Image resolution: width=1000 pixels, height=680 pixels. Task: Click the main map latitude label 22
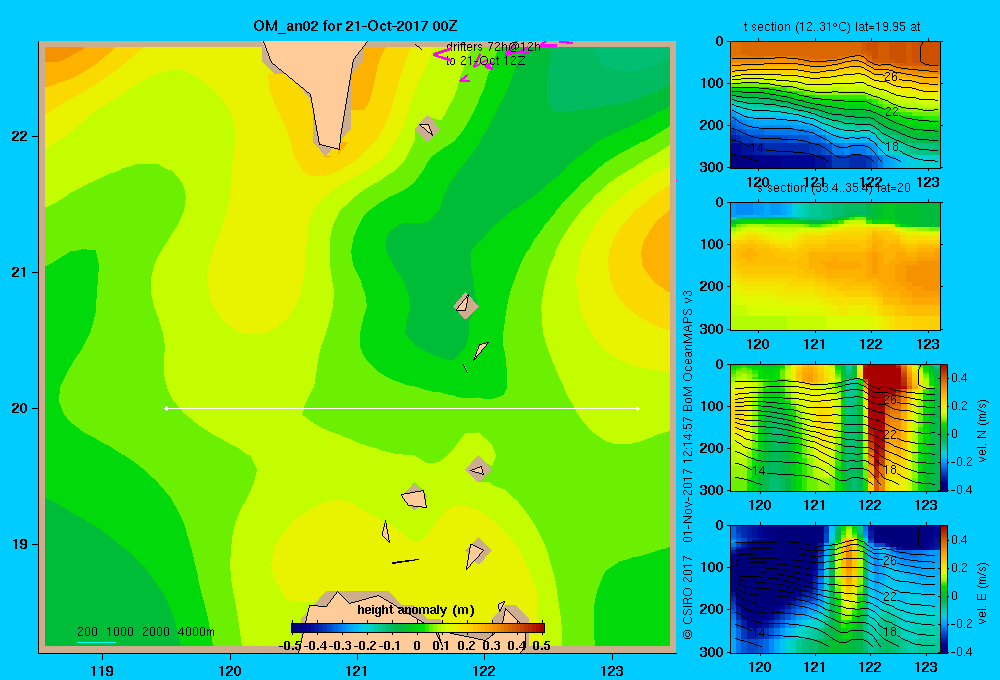tap(20, 137)
